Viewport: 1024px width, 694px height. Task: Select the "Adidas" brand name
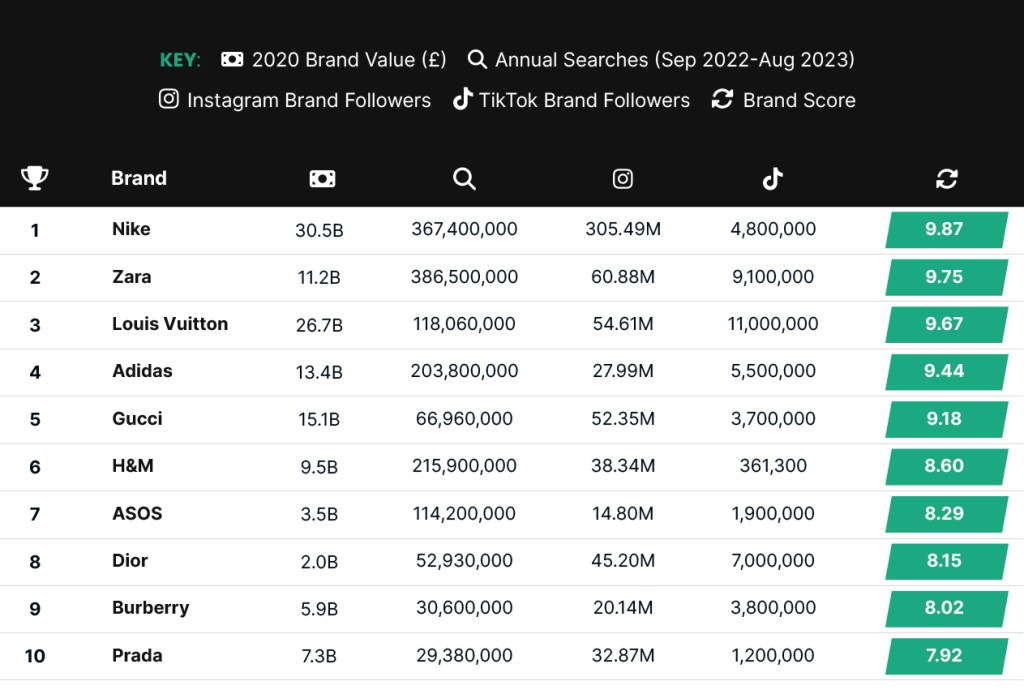[x=142, y=371]
